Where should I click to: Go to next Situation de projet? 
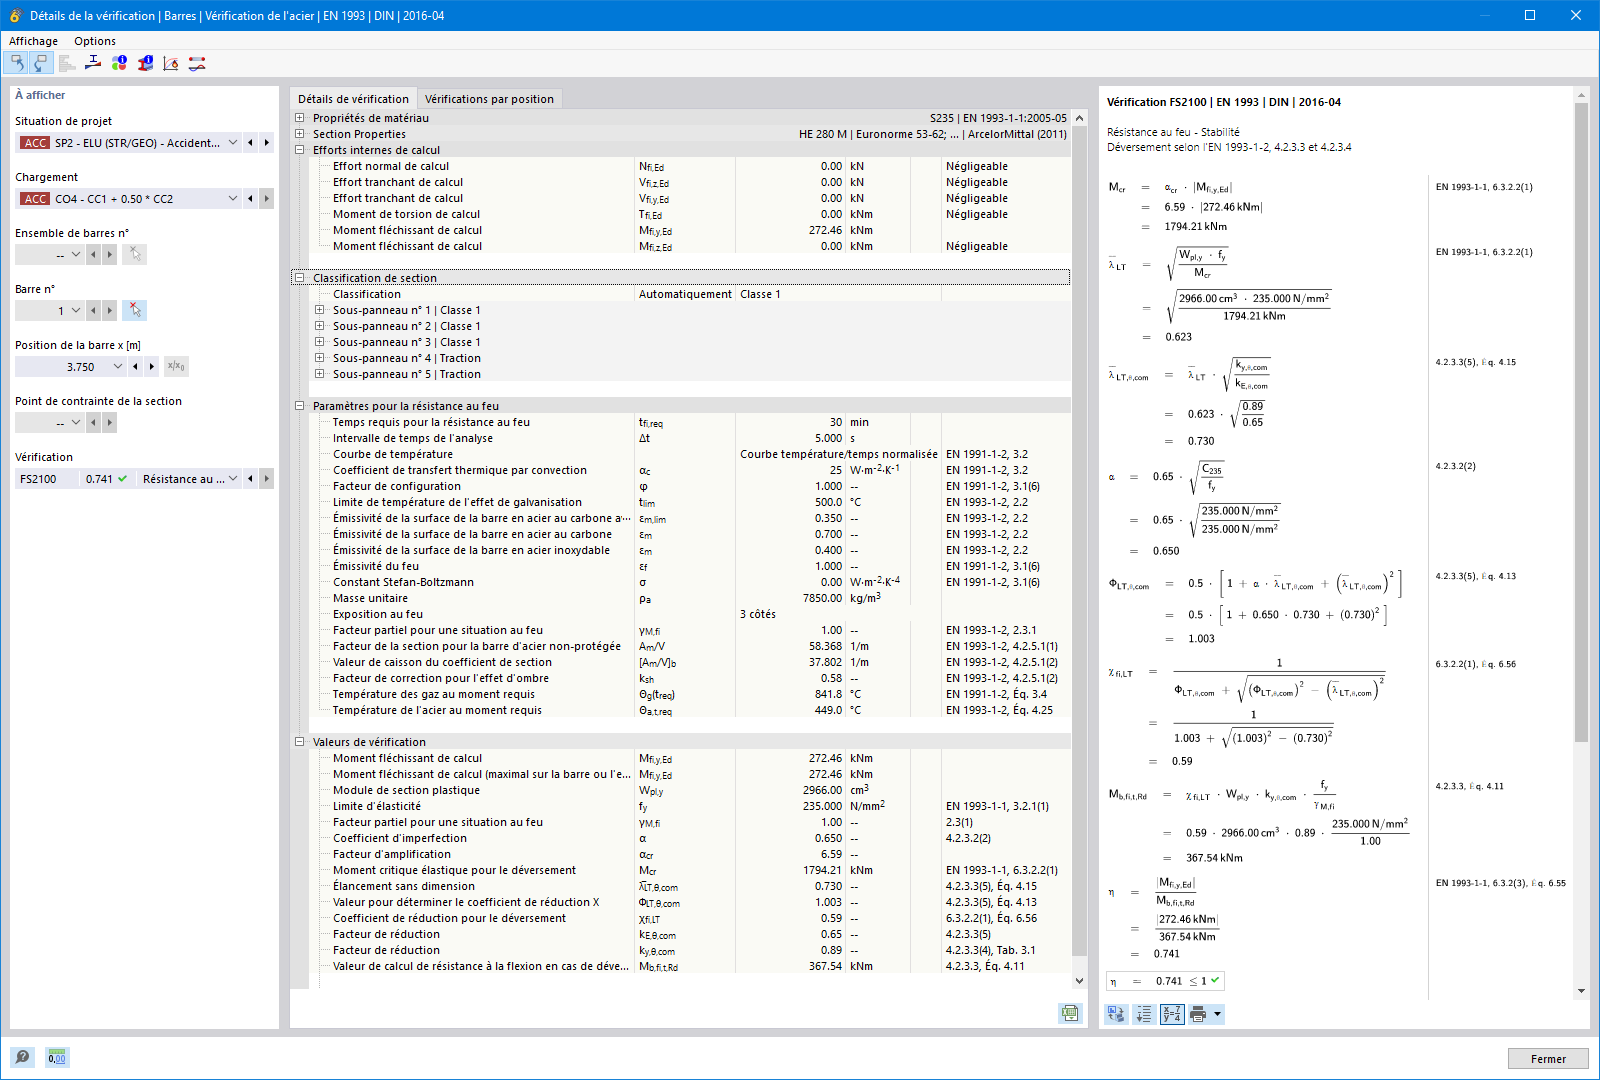coord(267,143)
